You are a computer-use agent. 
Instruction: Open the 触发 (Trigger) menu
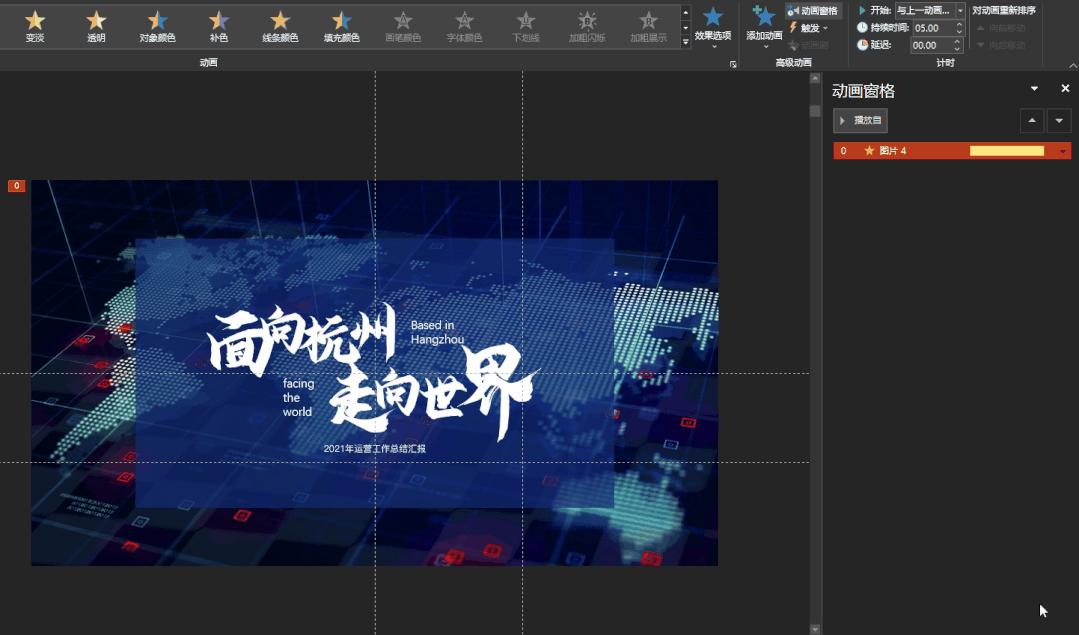coord(810,28)
